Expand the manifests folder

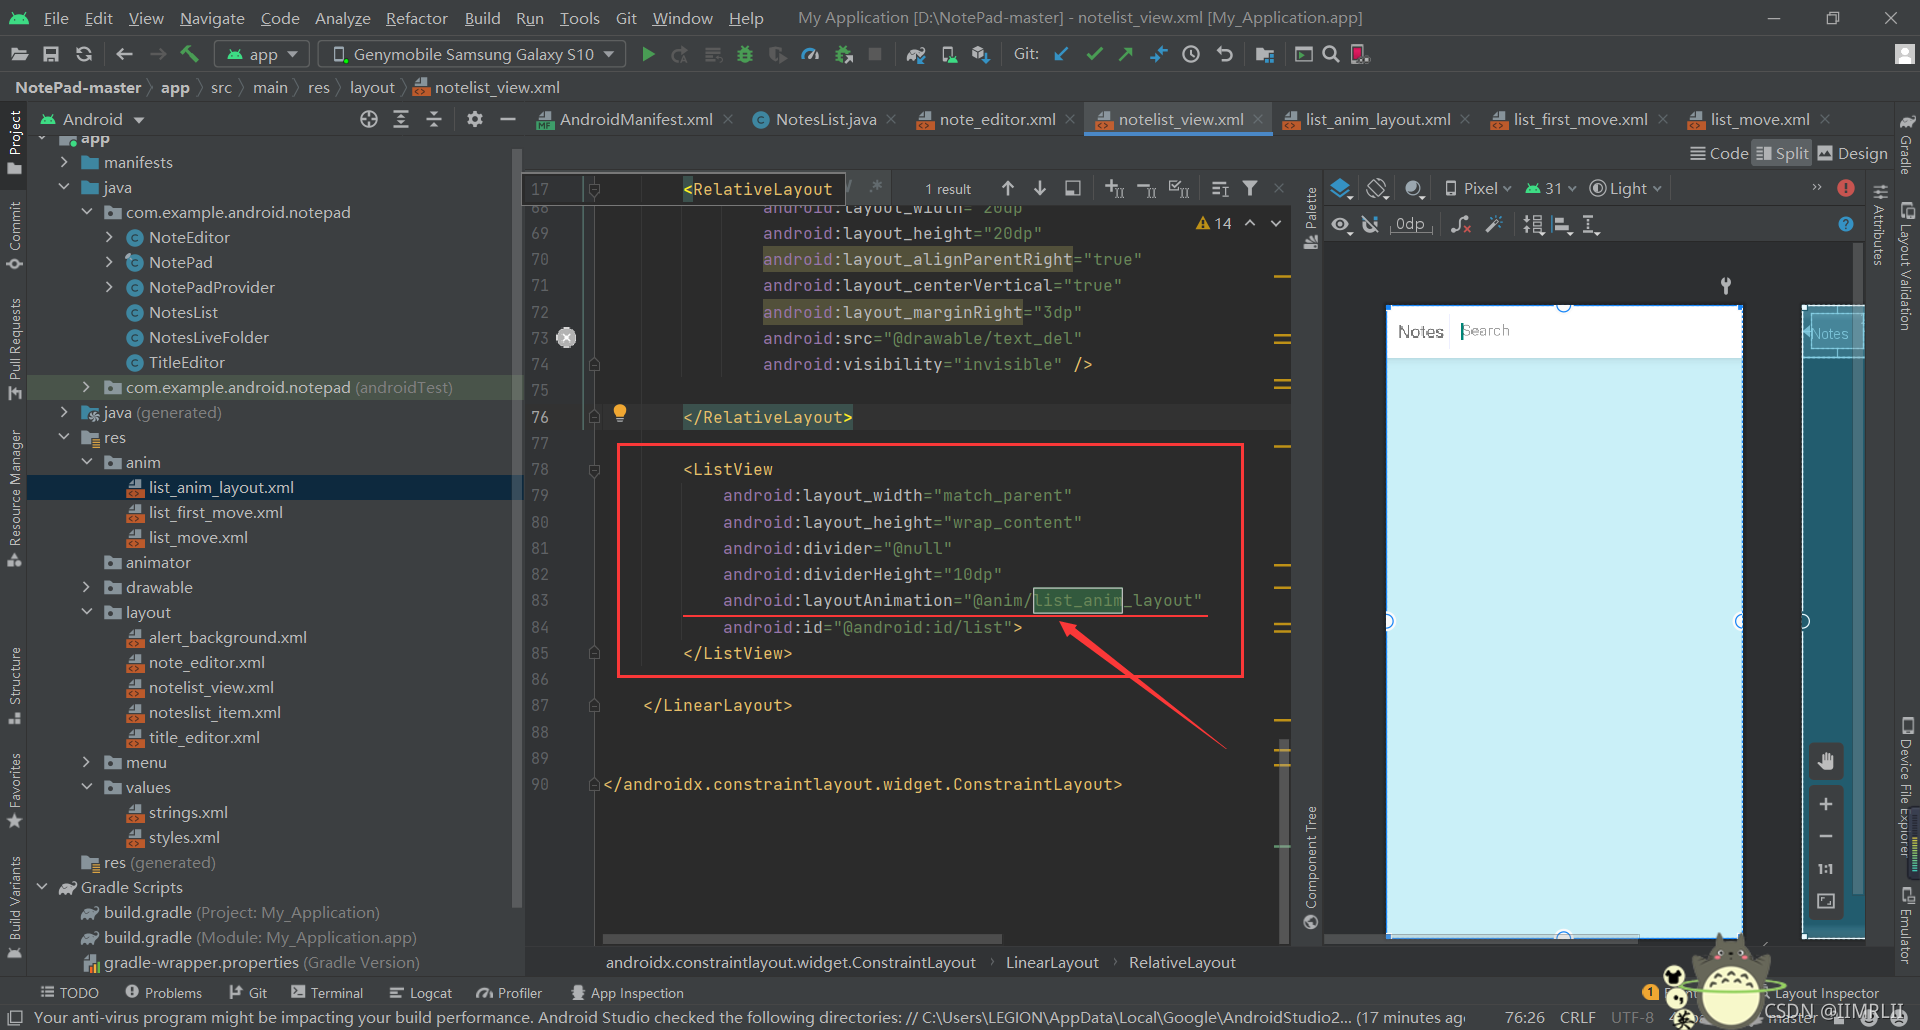64,162
